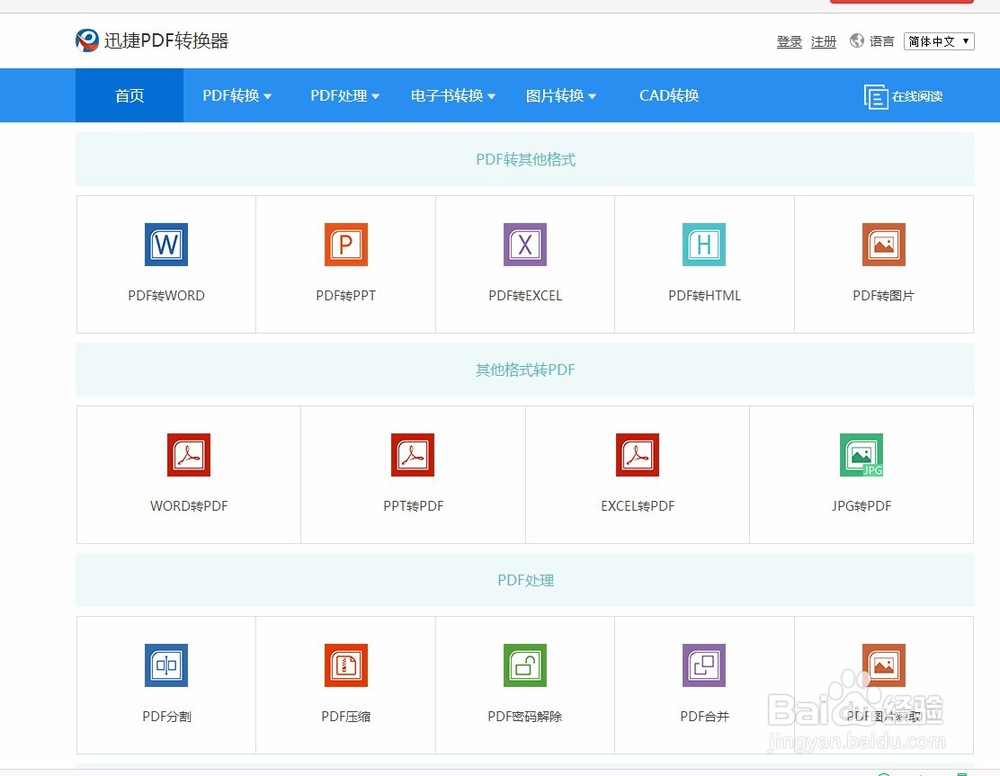Click the JPG转PDF label
The width and height of the screenshot is (1000, 776).
862,506
